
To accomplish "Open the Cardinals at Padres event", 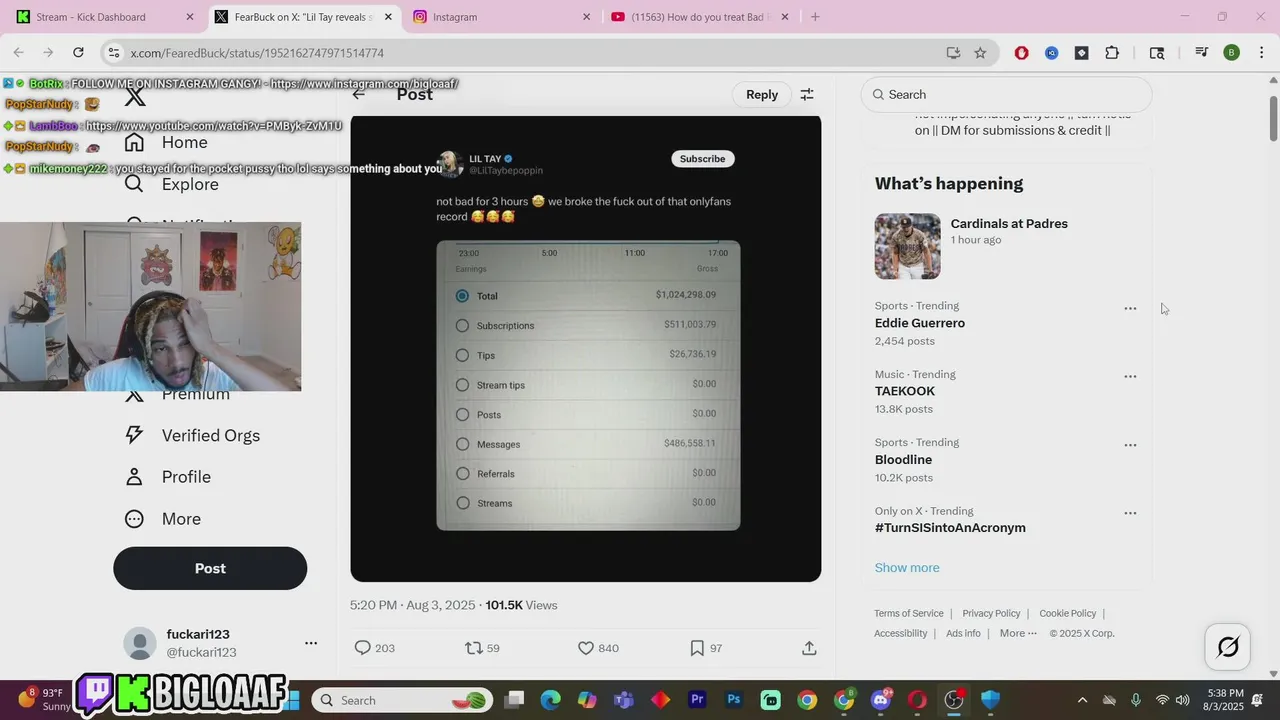I will coord(1008,246).
